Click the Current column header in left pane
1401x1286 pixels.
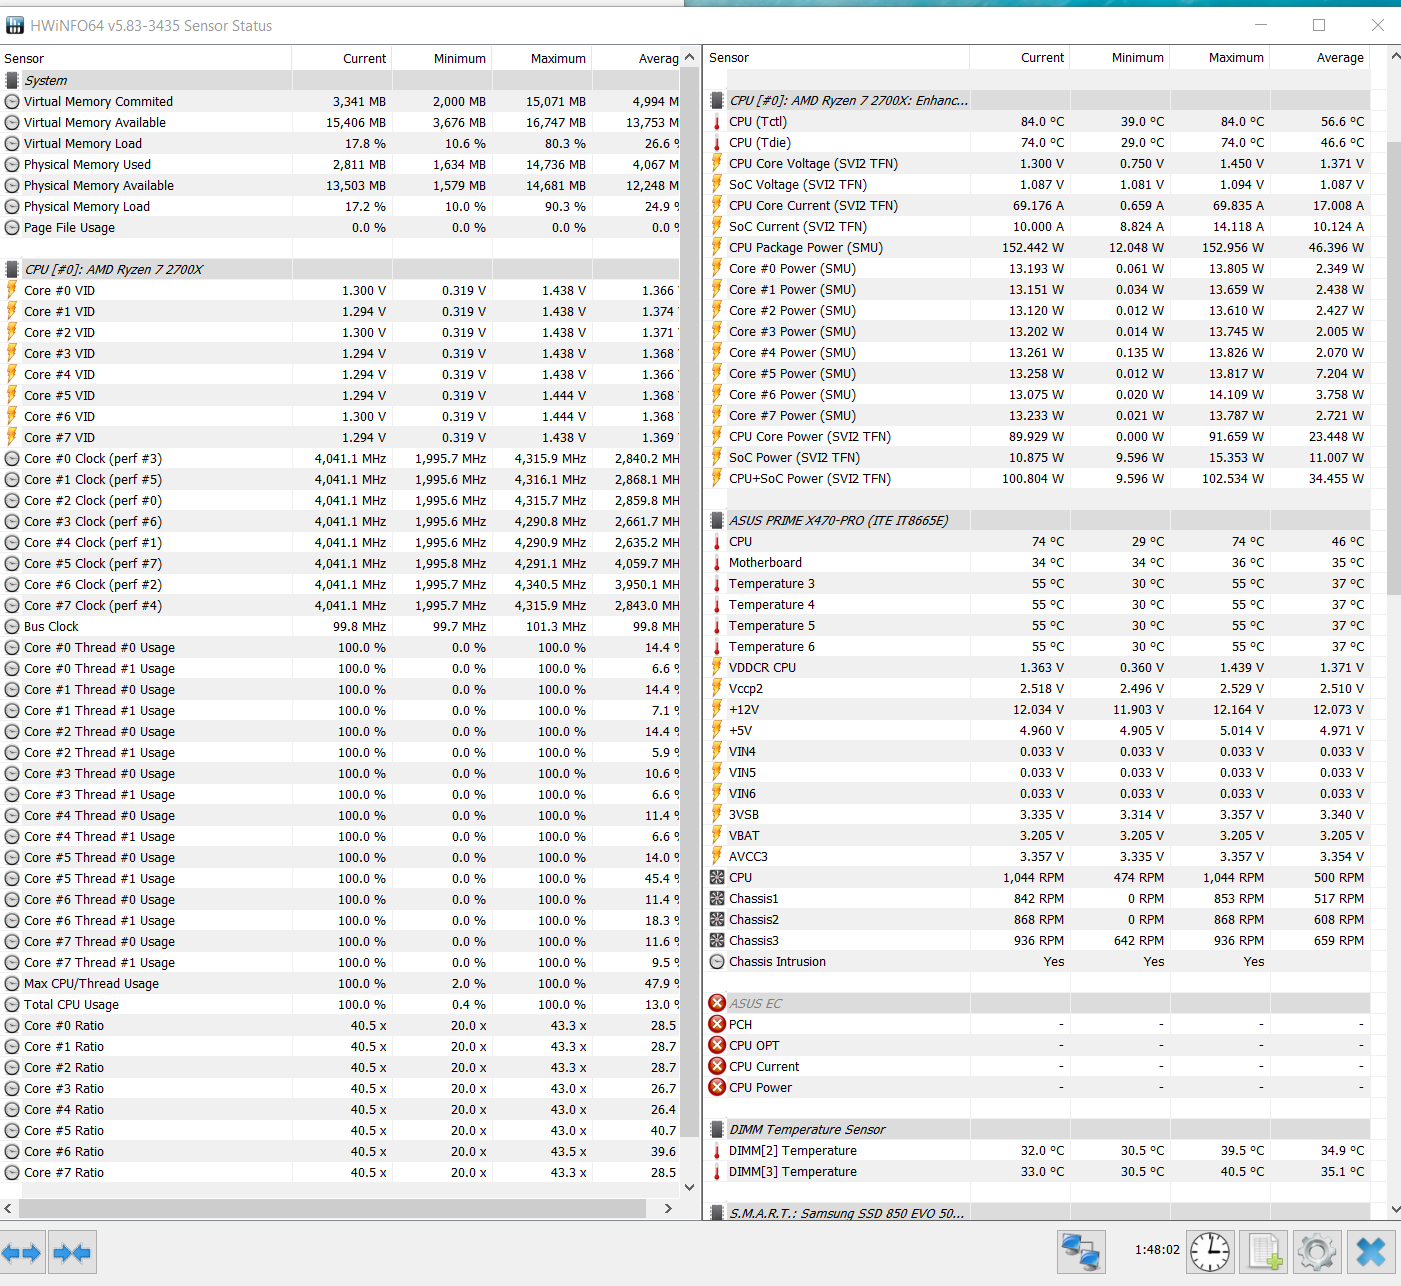click(342, 58)
